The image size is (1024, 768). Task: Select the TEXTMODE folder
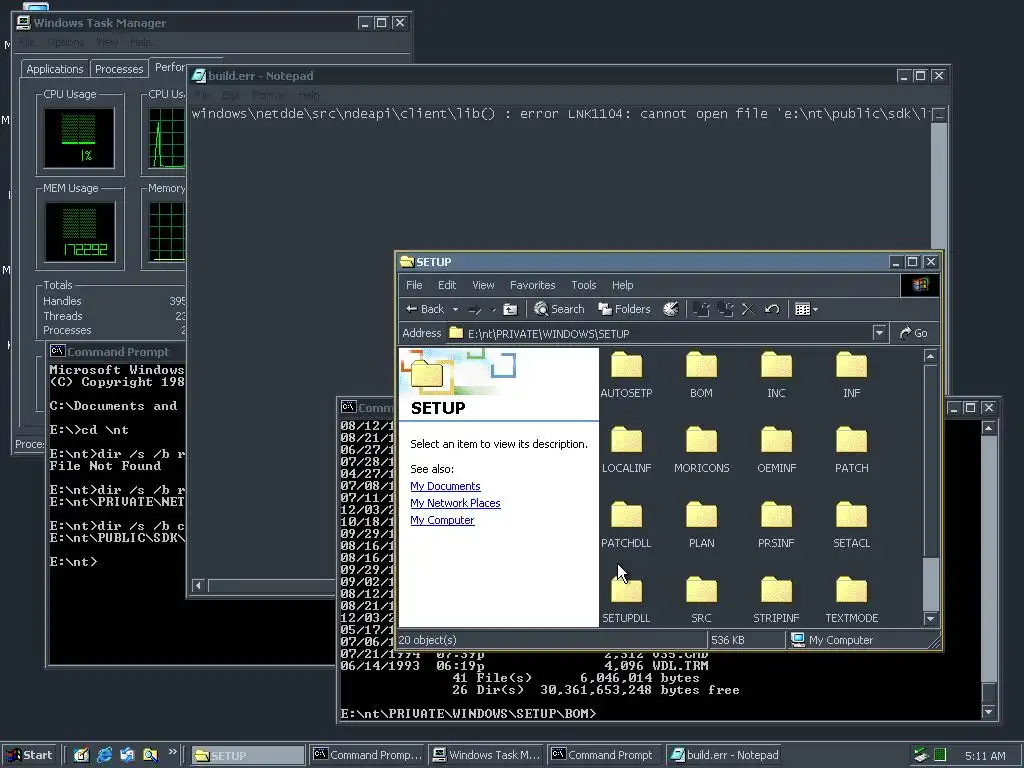coord(852,600)
